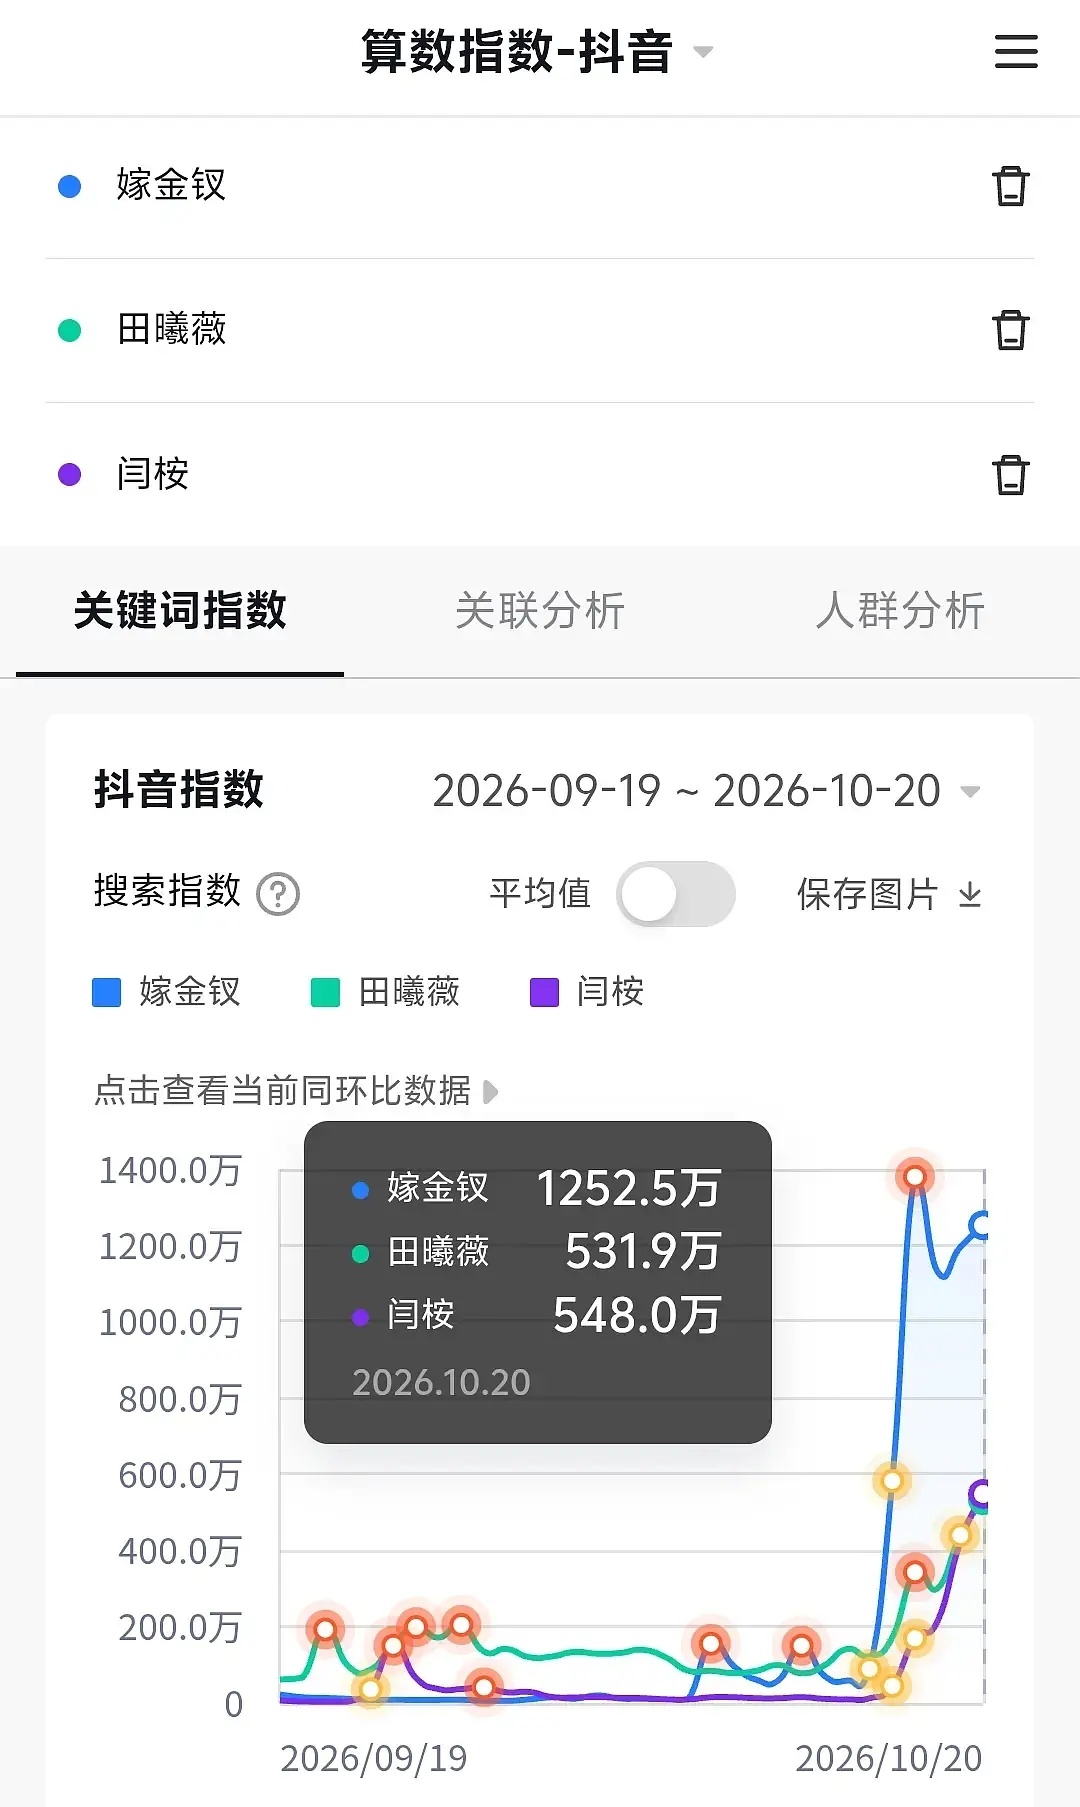This screenshot has height=1807, width=1080.
Task: Switch to the 人群分析 tab
Action: point(900,610)
